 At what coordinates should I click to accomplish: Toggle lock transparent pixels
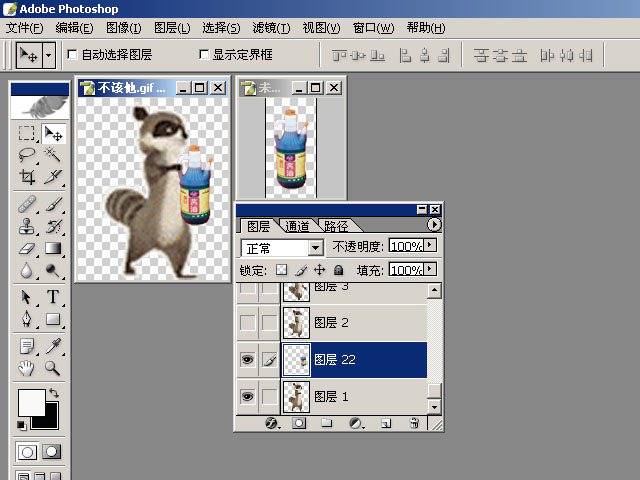coord(281,270)
